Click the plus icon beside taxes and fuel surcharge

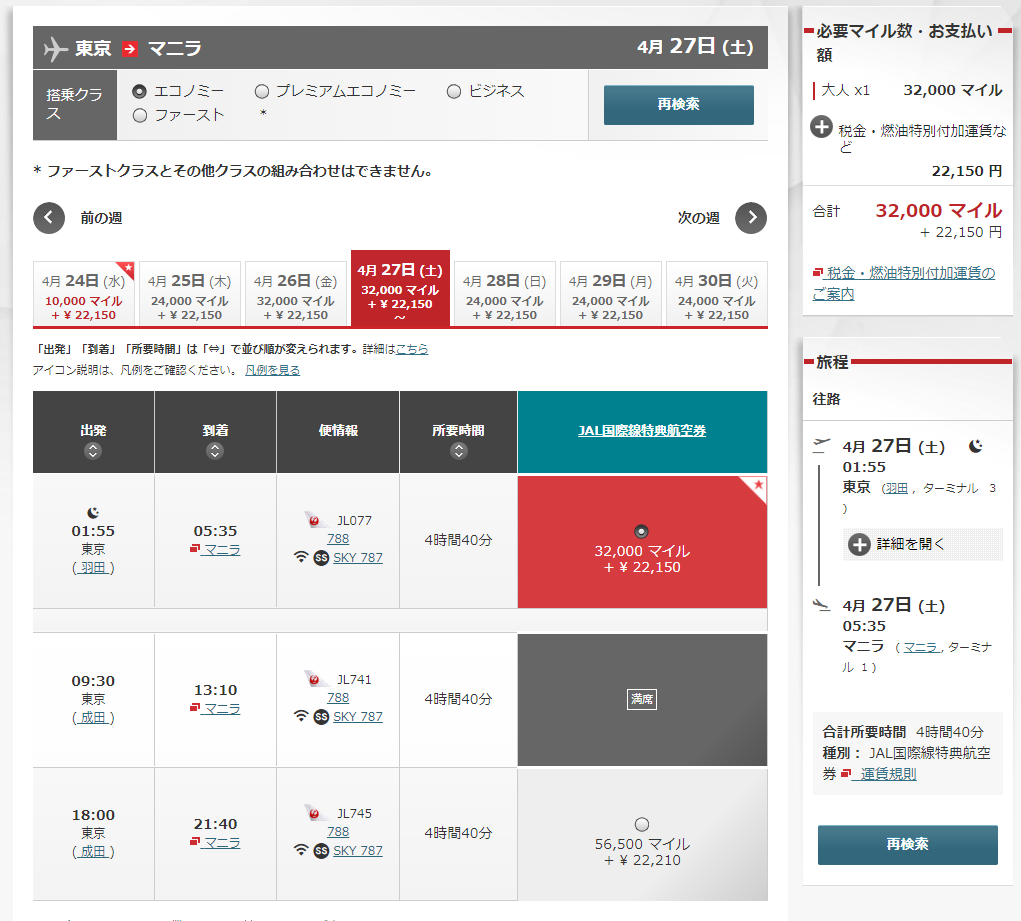pos(821,128)
